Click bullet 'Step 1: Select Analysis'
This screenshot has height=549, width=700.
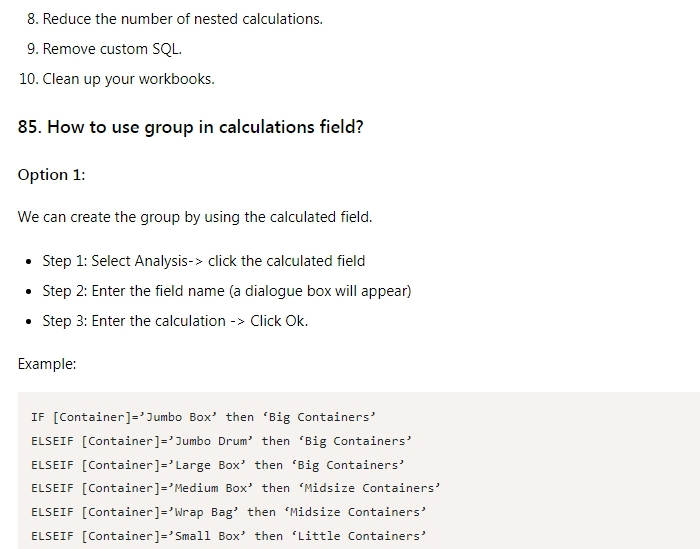click(x=204, y=261)
